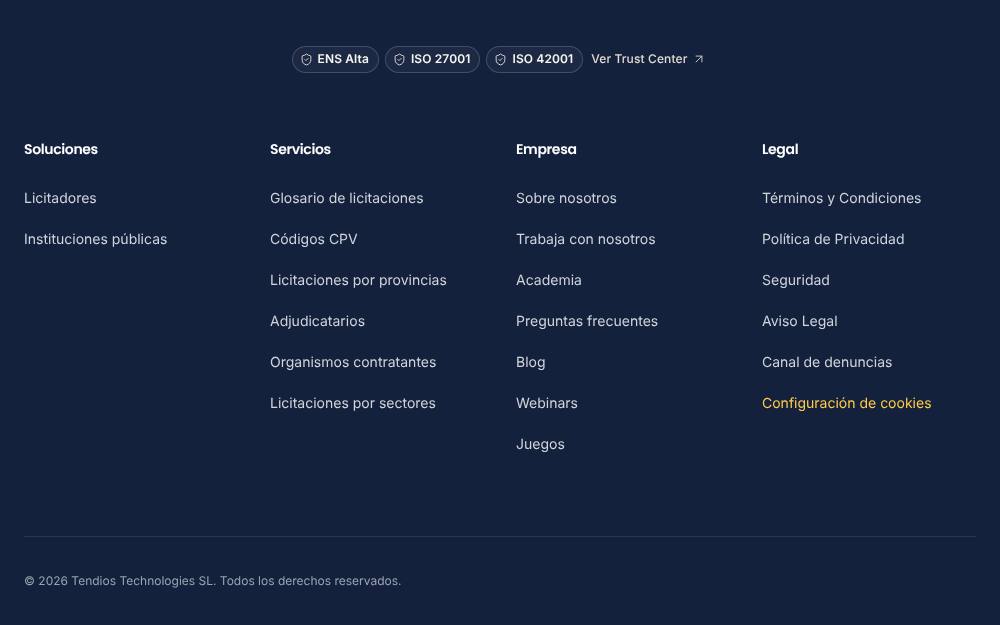Viewport: 1000px width, 625px height.
Task: Open the Licitadores link
Action: [60, 198]
